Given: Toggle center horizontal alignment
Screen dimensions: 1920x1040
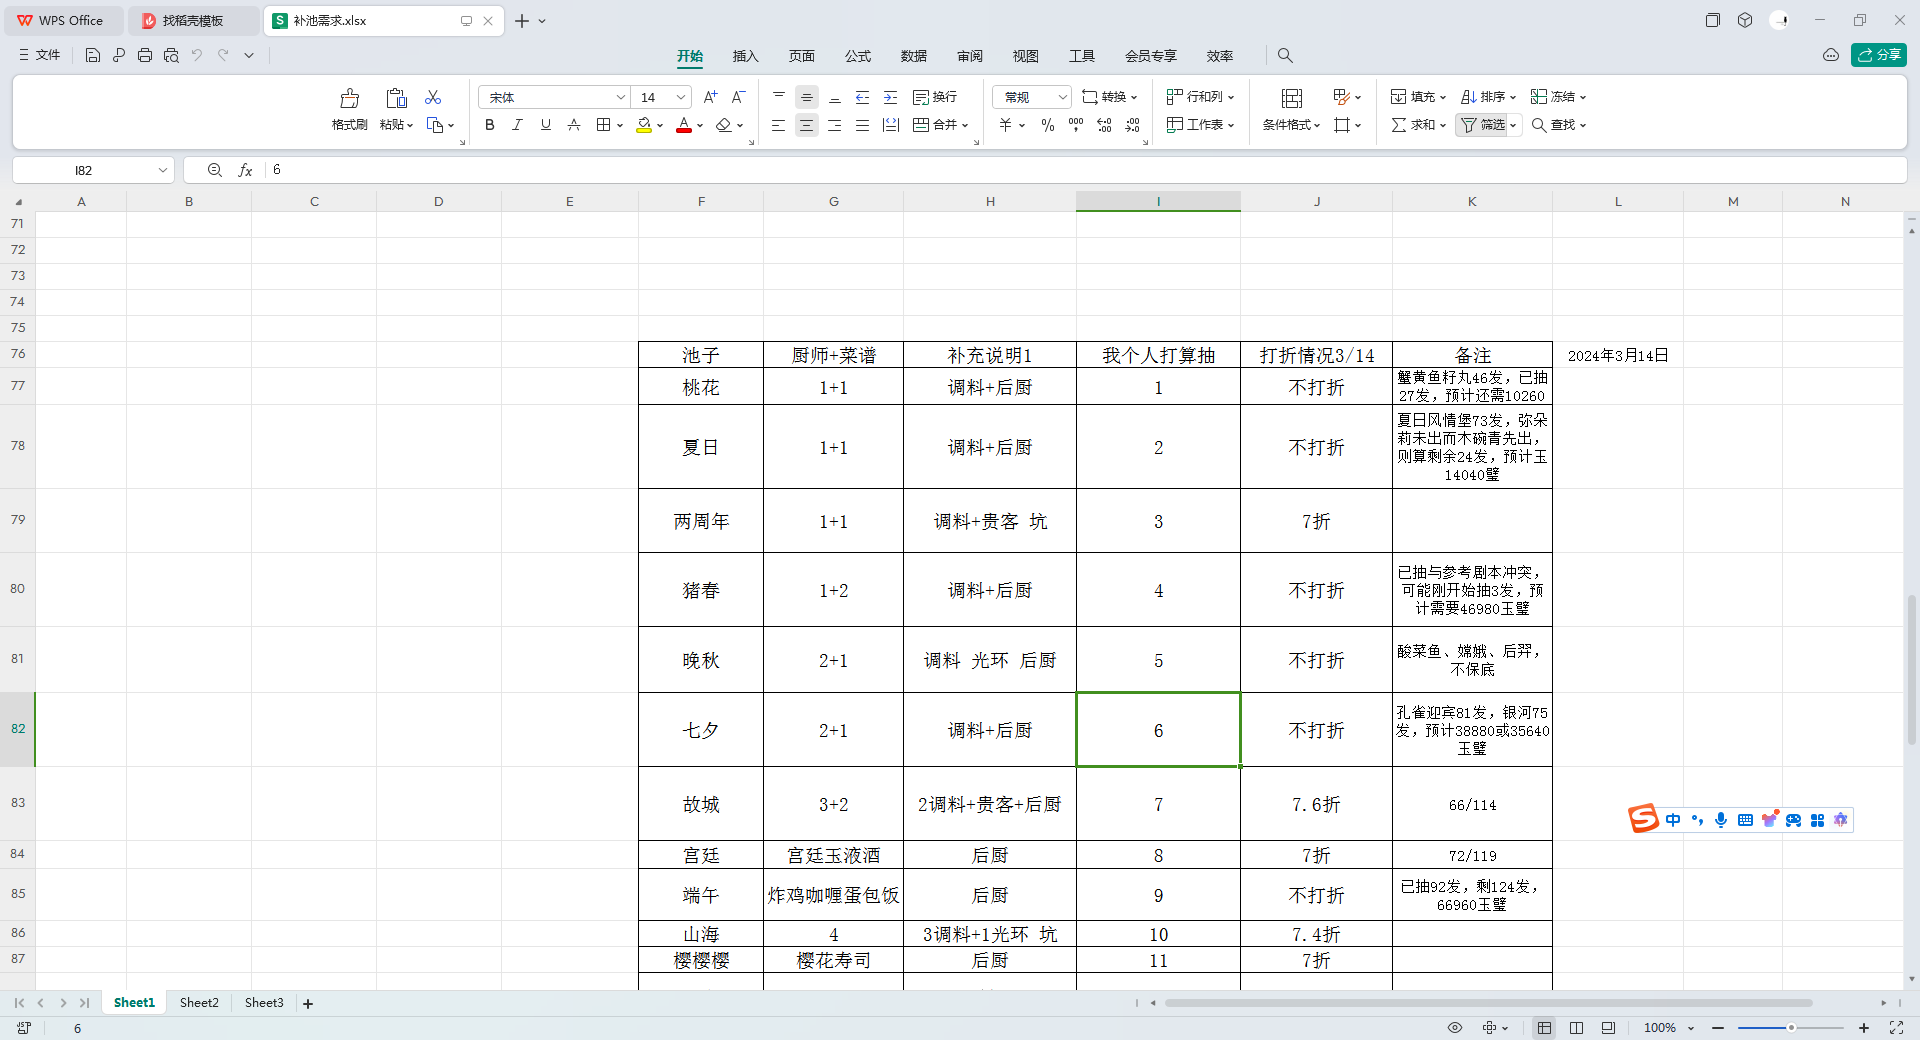Looking at the screenshot, I should (x=807, y=125).
